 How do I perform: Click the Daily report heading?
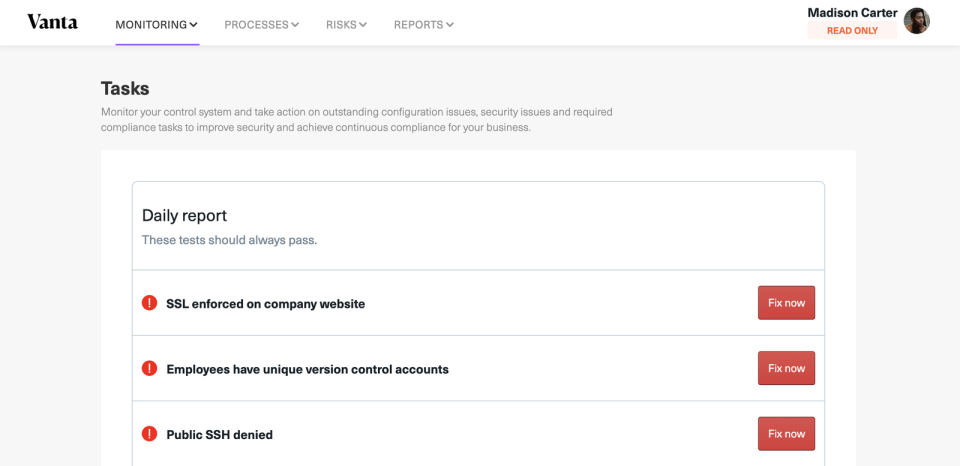(x=184, y=216)
